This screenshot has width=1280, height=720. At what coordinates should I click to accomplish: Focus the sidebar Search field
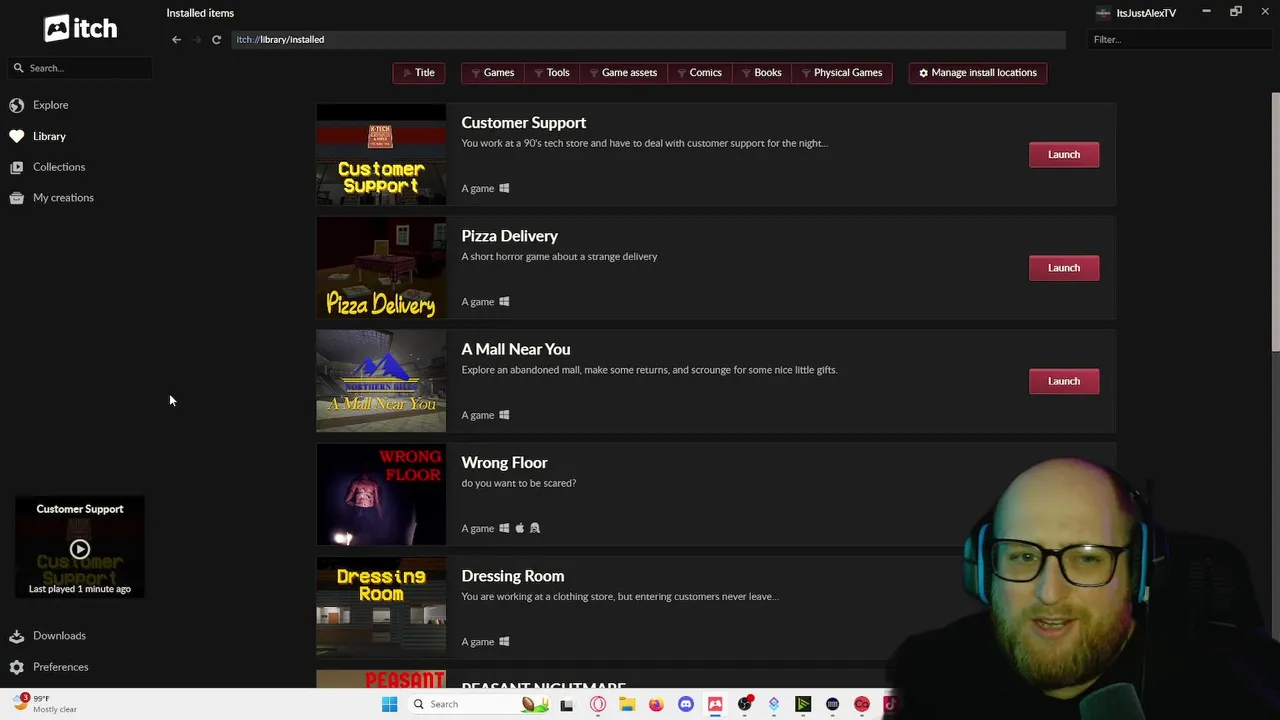click(x=80, y=68)
